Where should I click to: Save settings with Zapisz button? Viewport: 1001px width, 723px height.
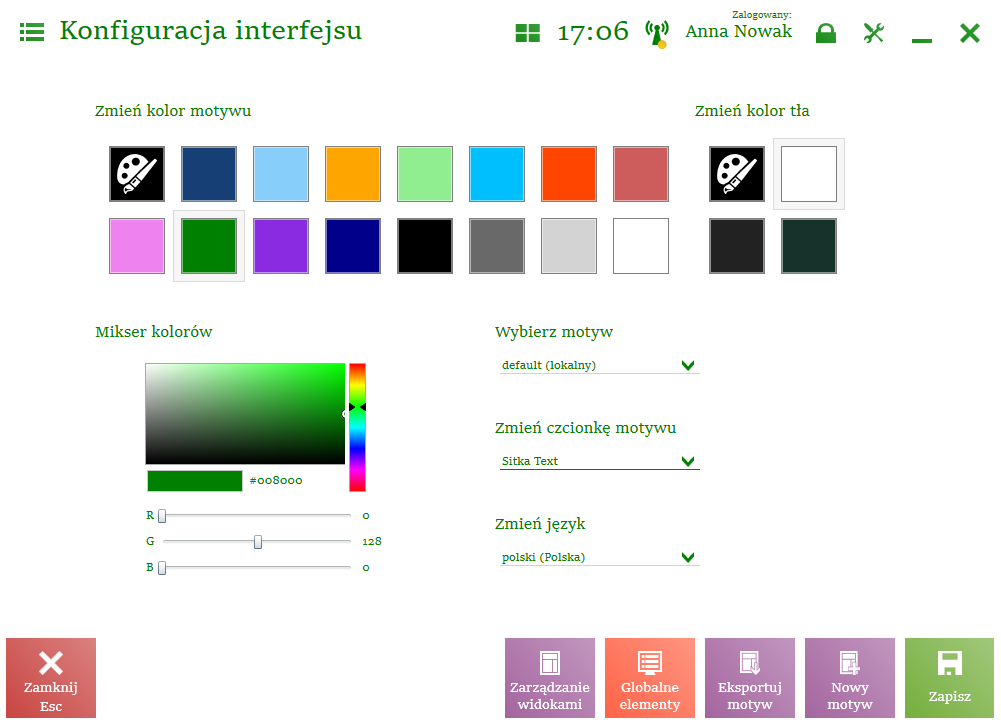(949, 678)
